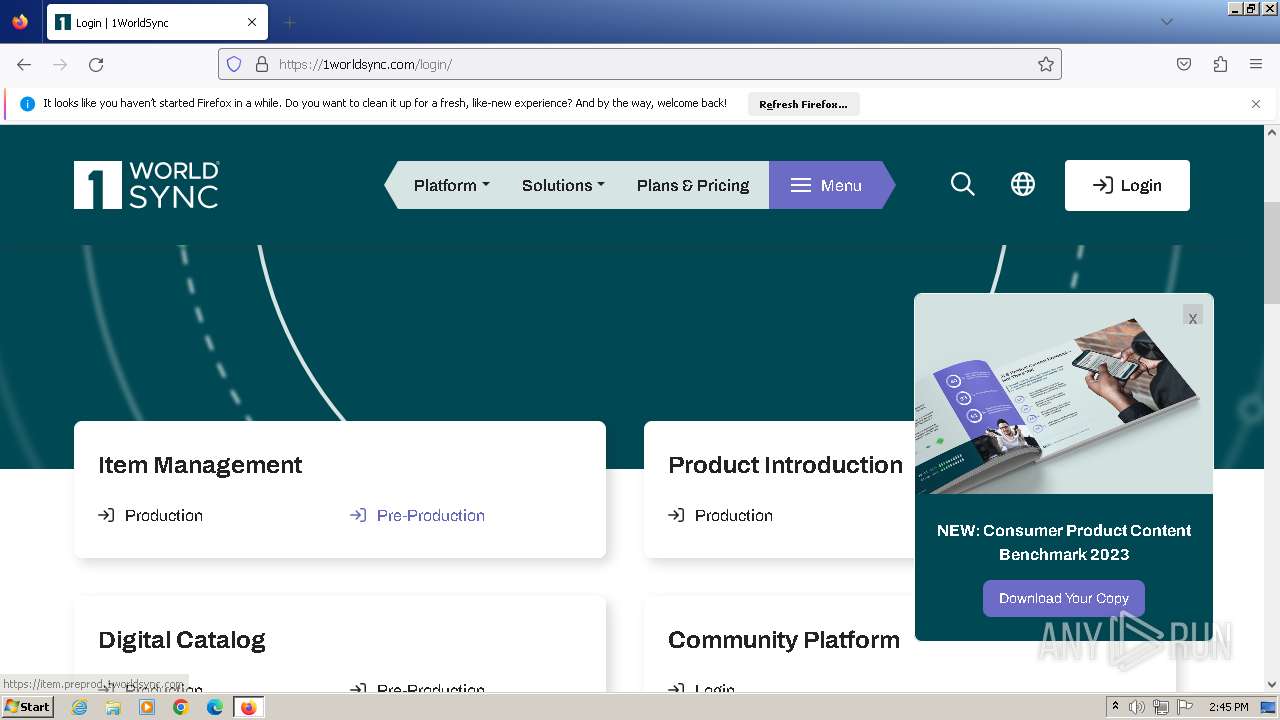Click the Product Introduction heading

click(785, 465)
